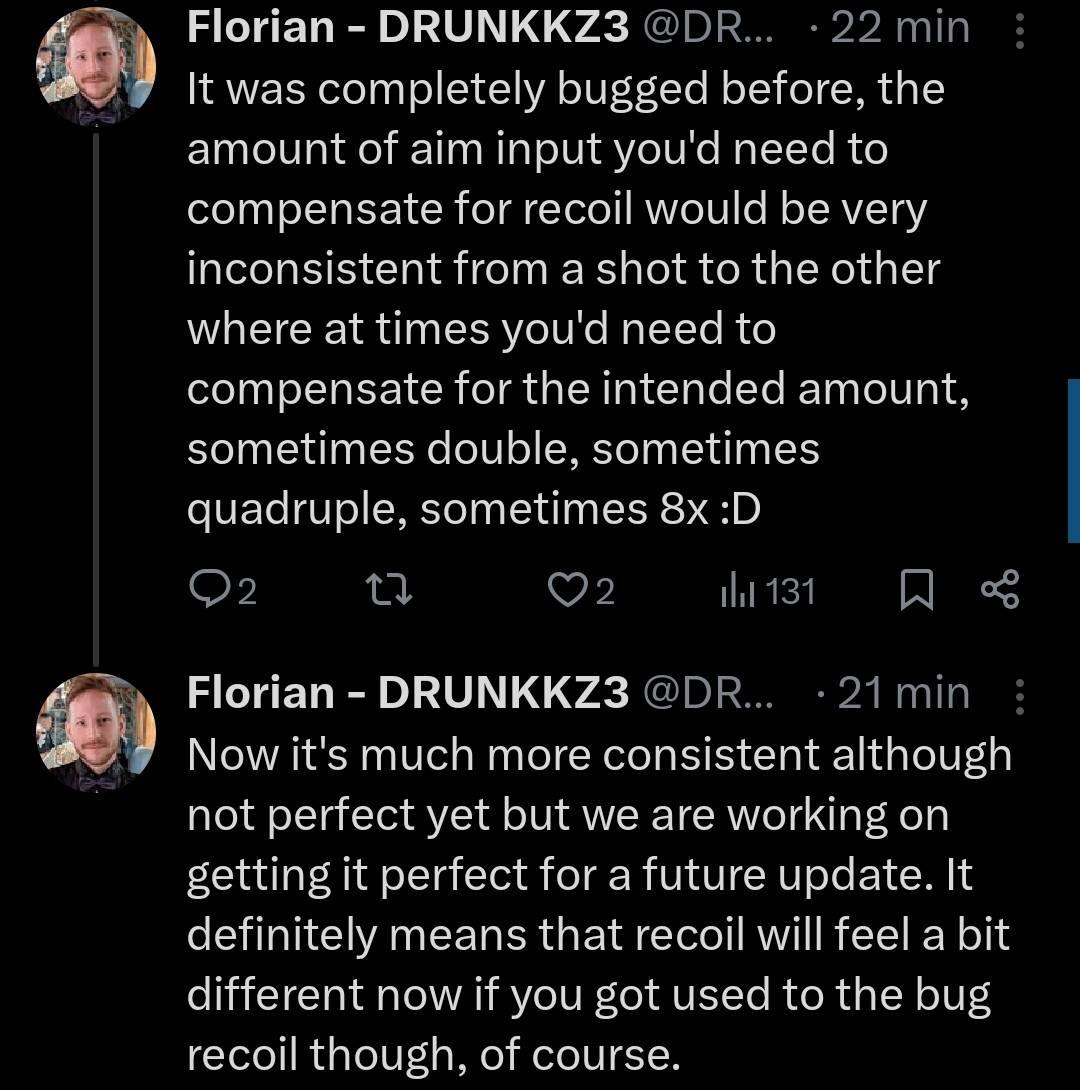Open profile photo on the second tweet
Viewport: 1080px width, 1090px height.
click(97, 732)
